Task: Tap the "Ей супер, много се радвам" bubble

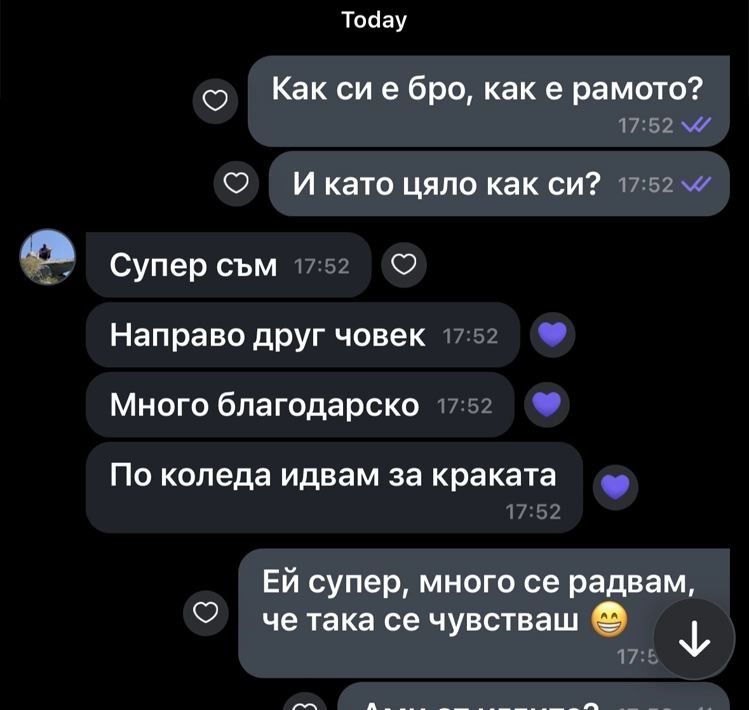Action: click(484, 613)
